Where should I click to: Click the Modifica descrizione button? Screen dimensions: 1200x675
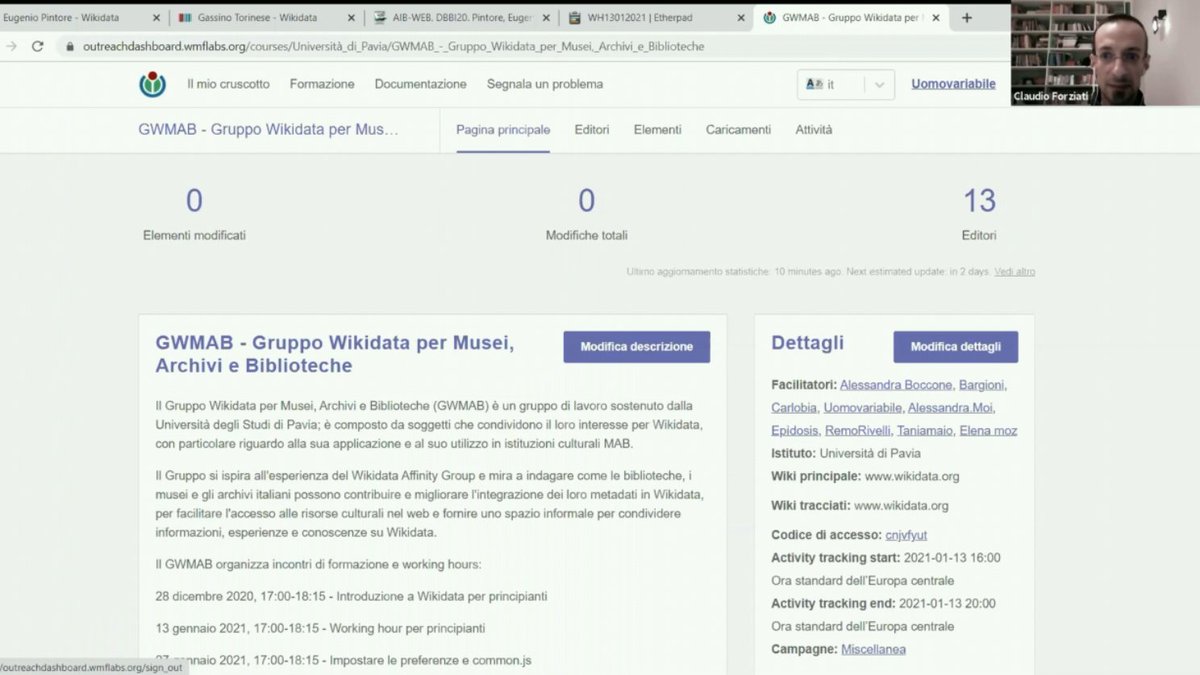coord(636,347)
